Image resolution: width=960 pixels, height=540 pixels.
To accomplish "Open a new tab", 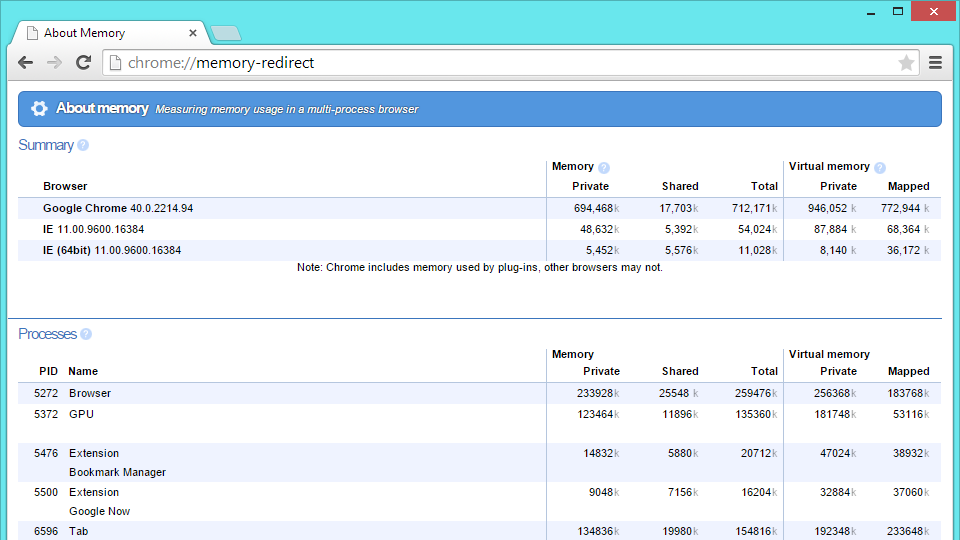I will click(x=226, y=33).
